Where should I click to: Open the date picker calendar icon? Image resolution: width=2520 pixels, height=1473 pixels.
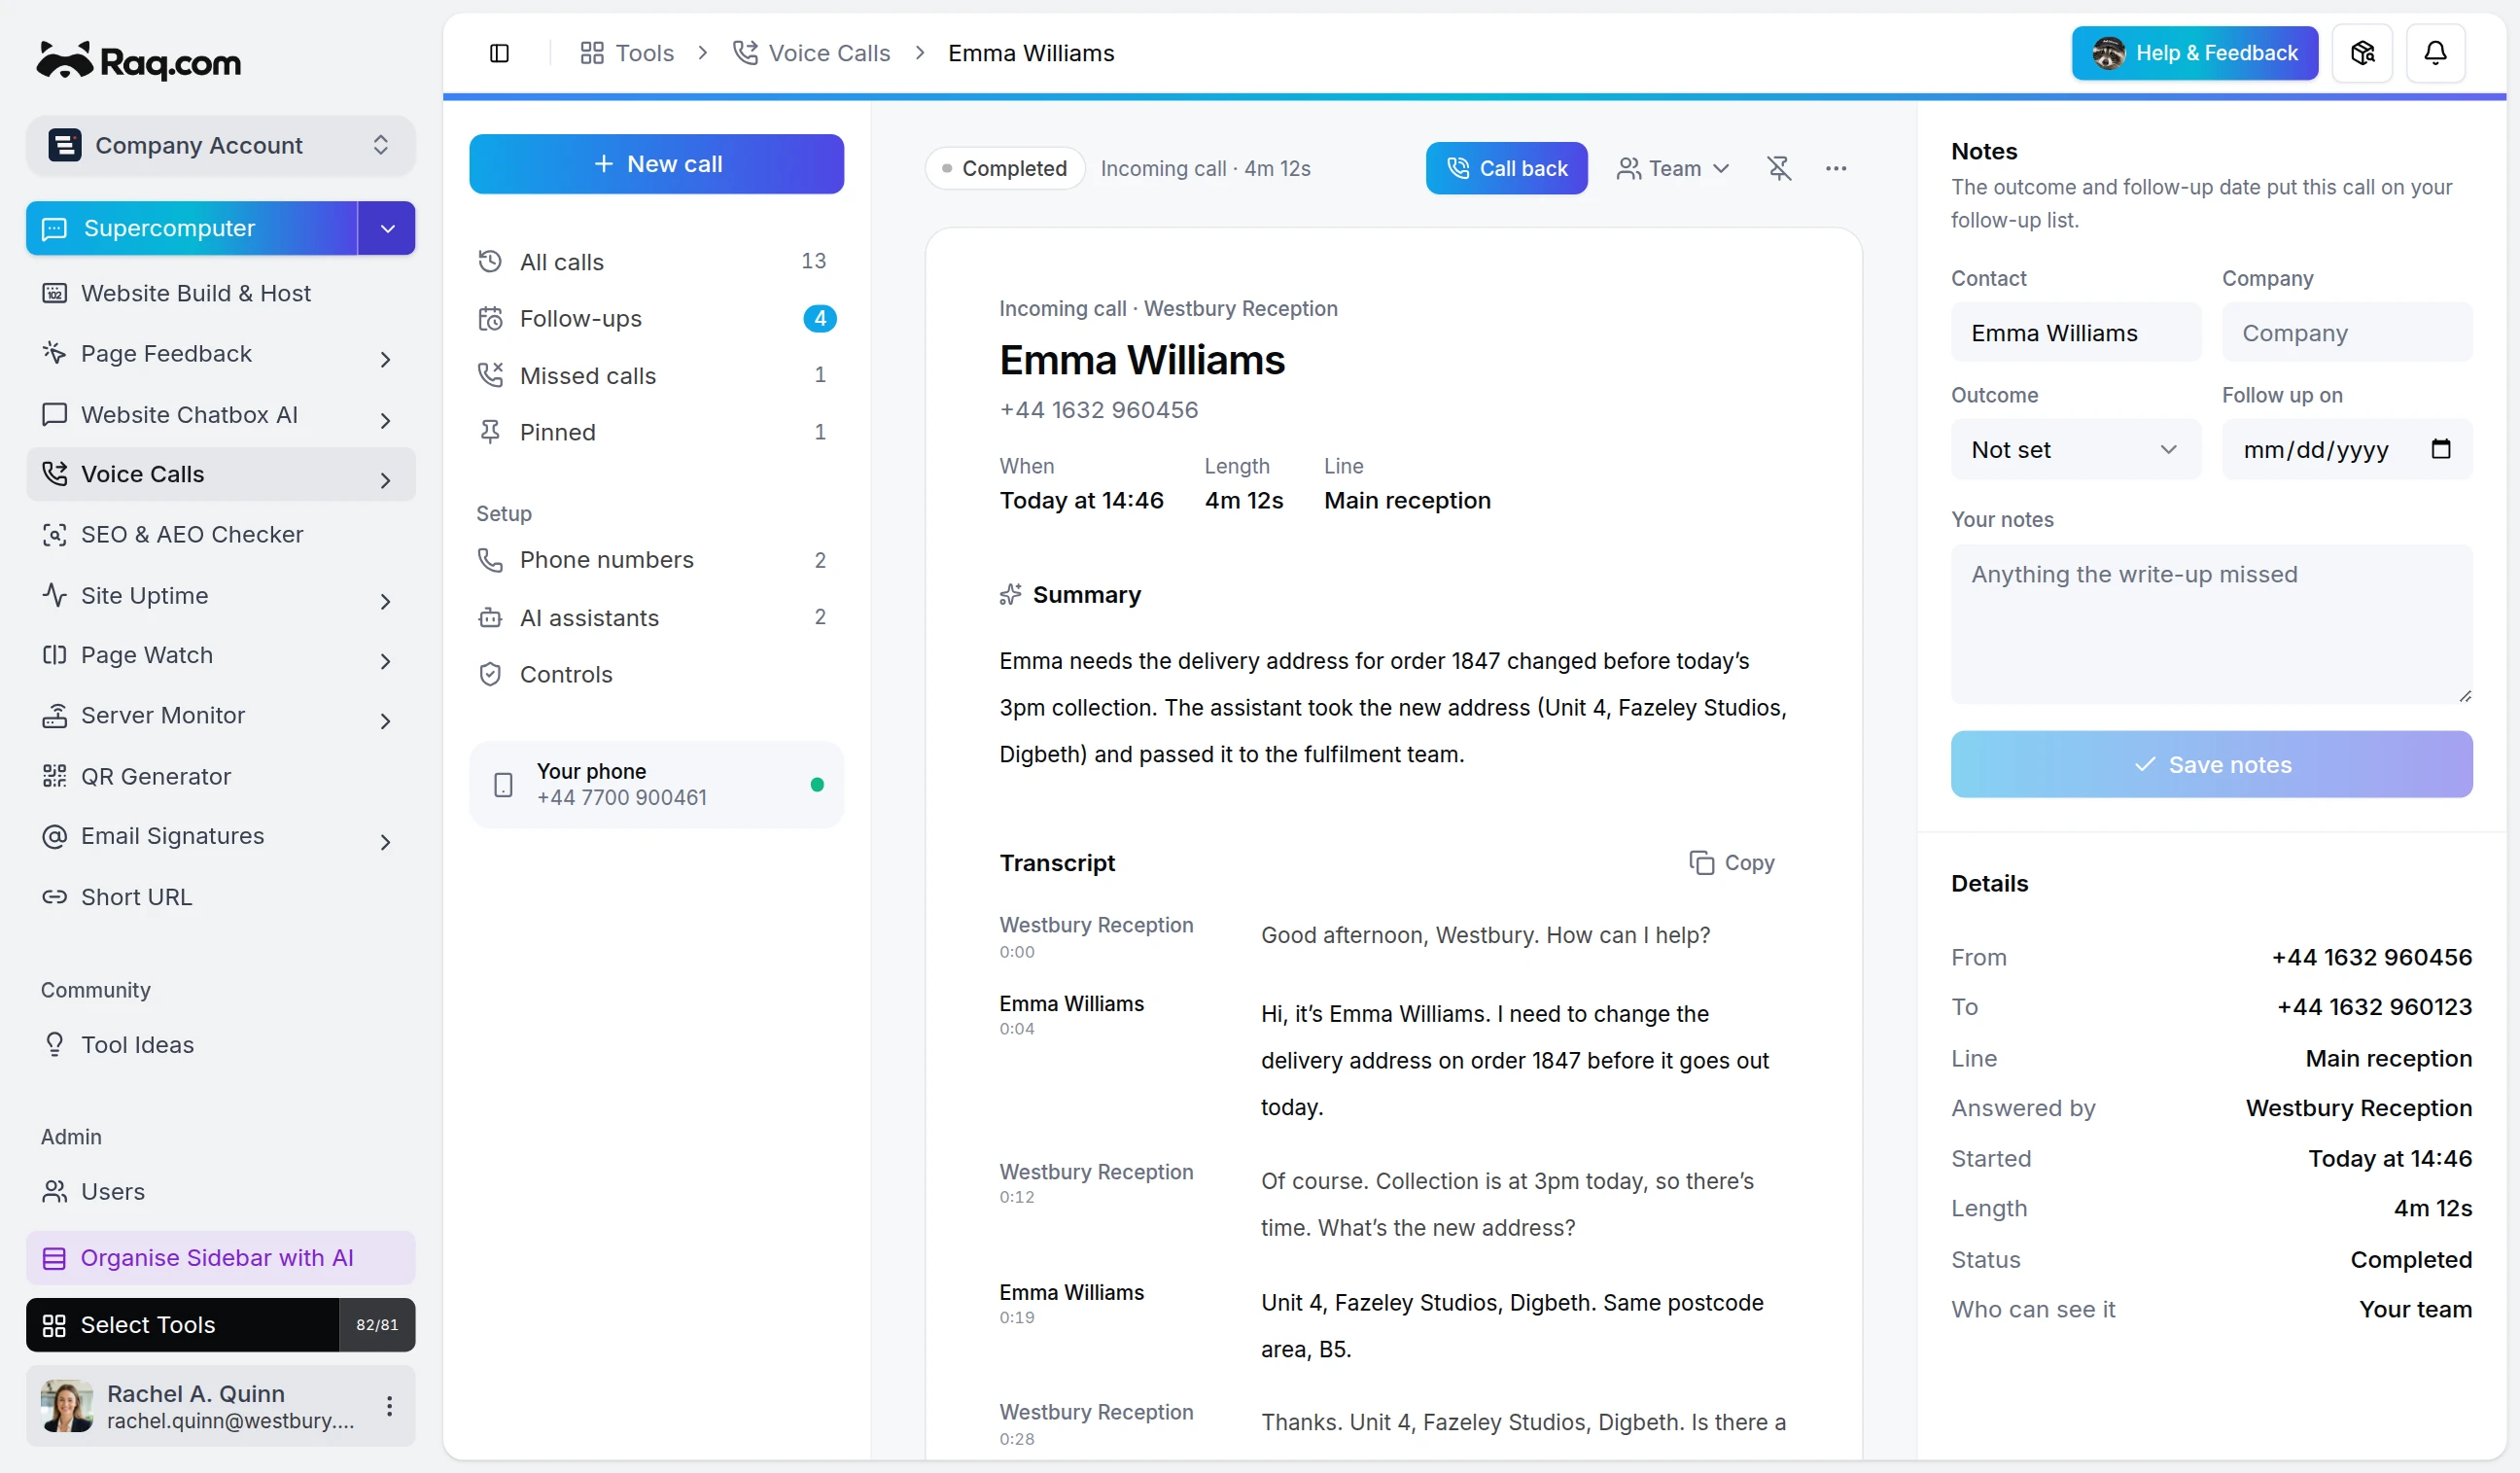click(x=2441, y=449)
